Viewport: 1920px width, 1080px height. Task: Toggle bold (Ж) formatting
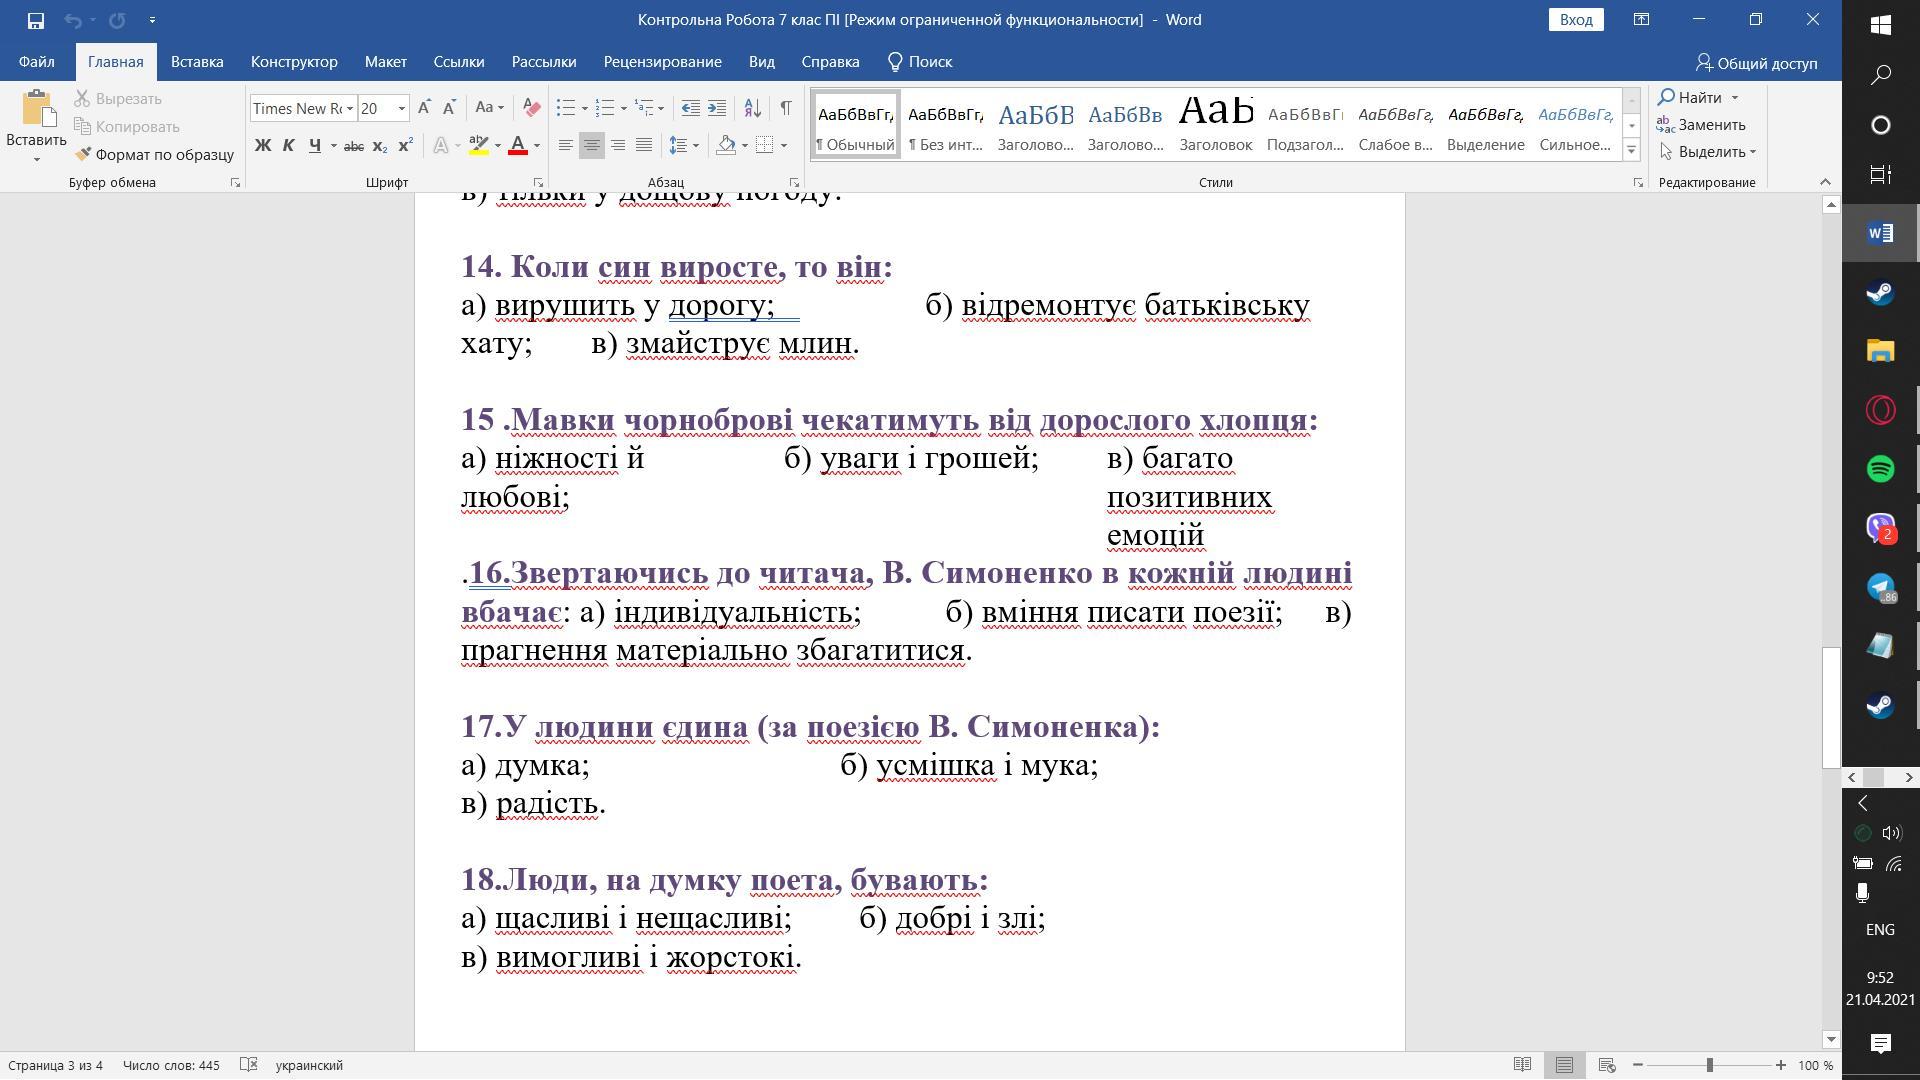click(263, 146)
